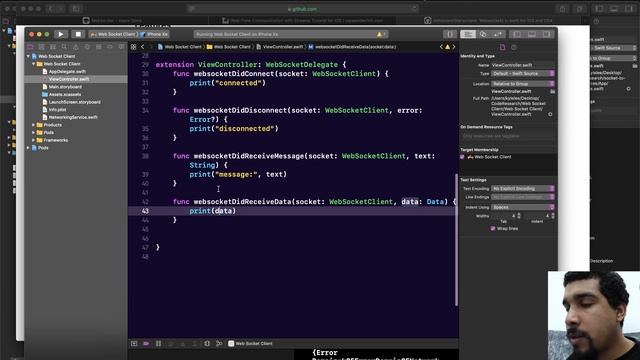Collapse the Web Socket Client project root
This screenshot has height=360, width=640.
[28, 56]
